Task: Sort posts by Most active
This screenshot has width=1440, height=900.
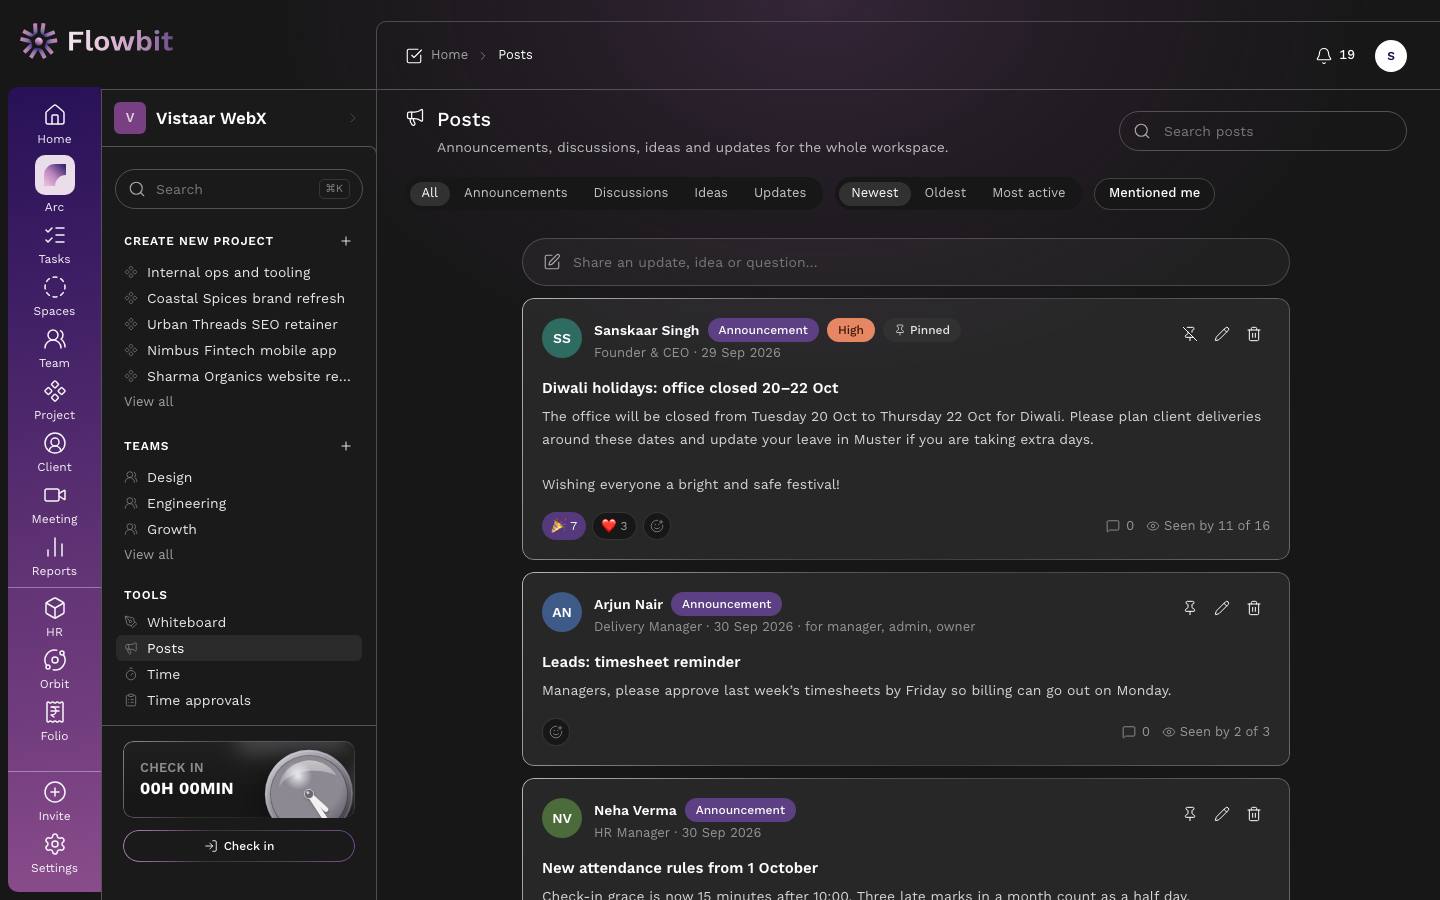Action: pyautogui.click(x=1028, y=193)
